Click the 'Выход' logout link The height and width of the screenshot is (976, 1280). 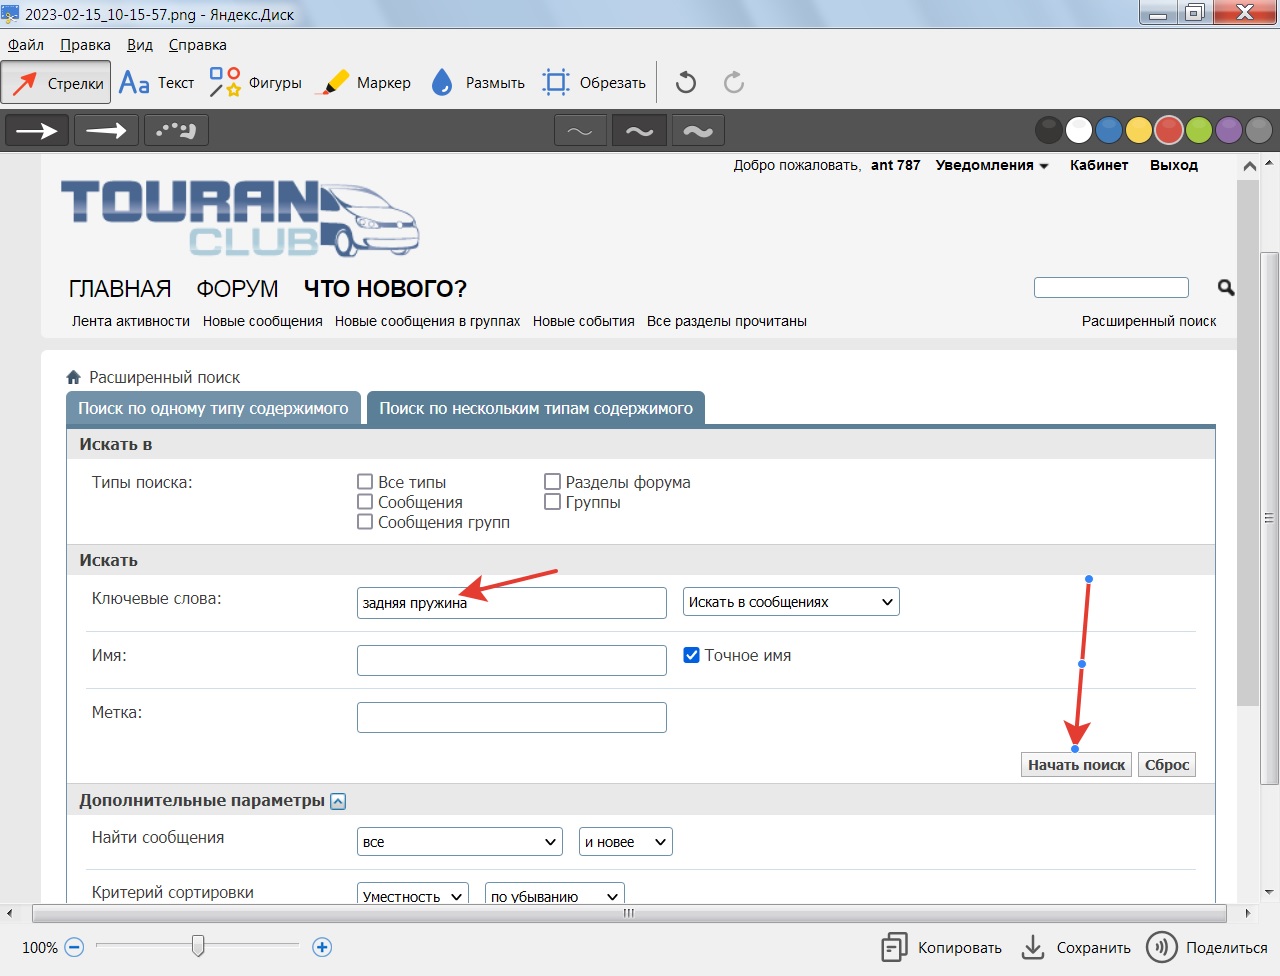1174,165
